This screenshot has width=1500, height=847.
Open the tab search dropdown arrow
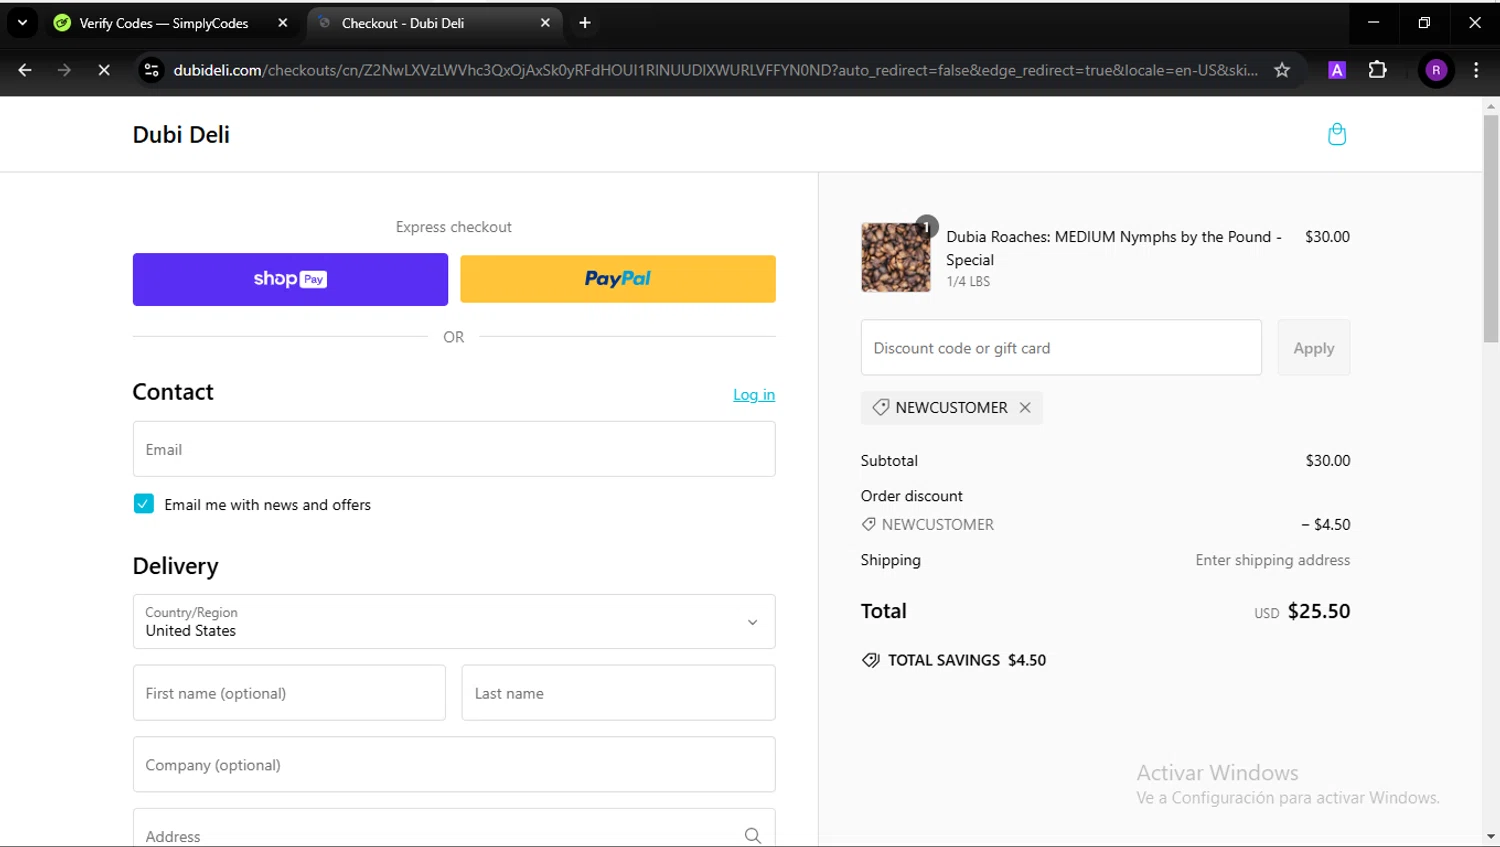(22, 23)
